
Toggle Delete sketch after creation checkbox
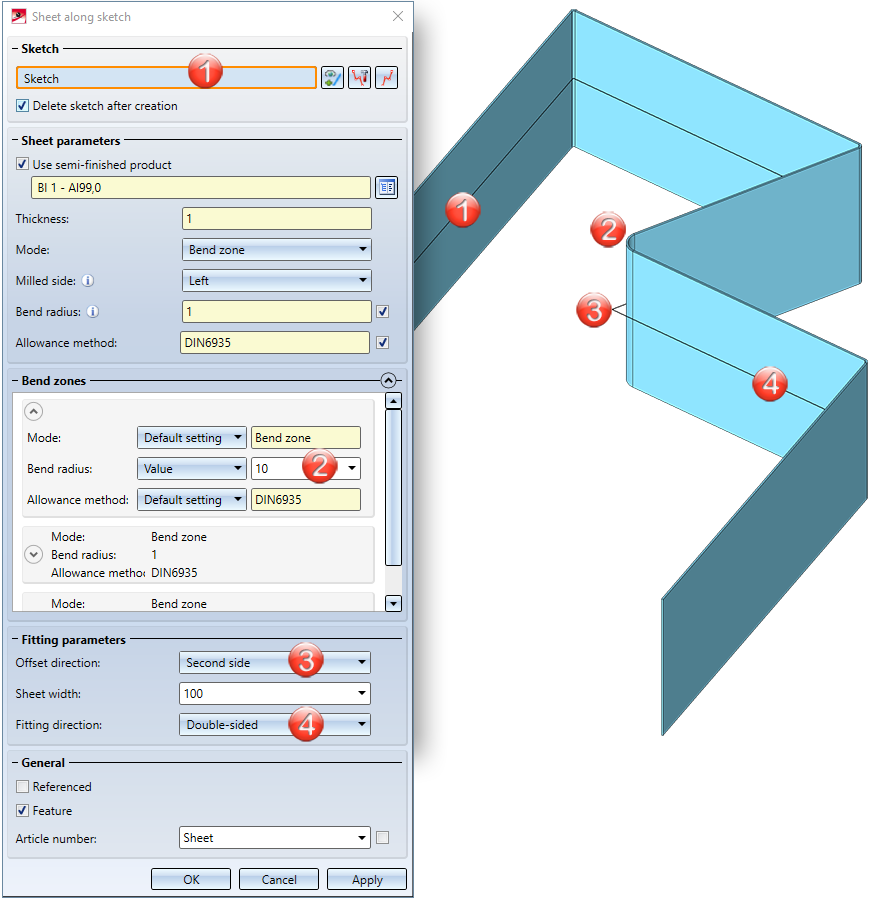point(22,106)
